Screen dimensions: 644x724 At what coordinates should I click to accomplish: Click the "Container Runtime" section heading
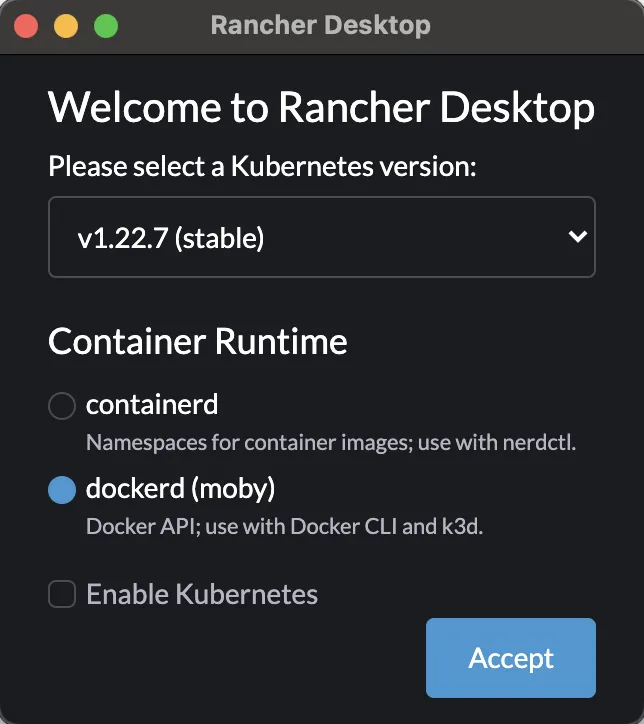[198, 342]
